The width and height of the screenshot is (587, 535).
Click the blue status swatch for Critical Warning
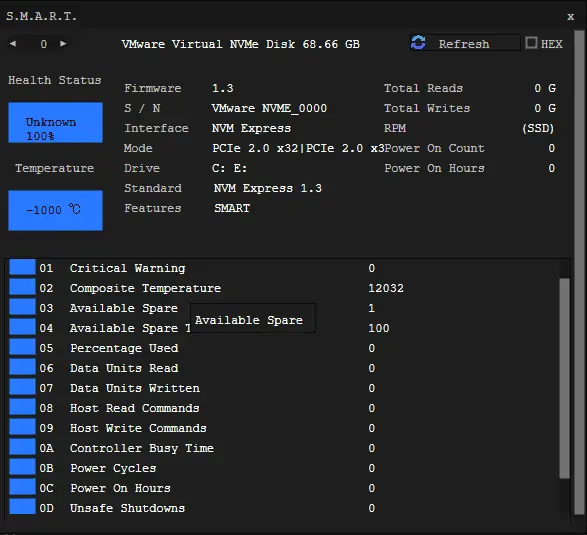point(22,268)
